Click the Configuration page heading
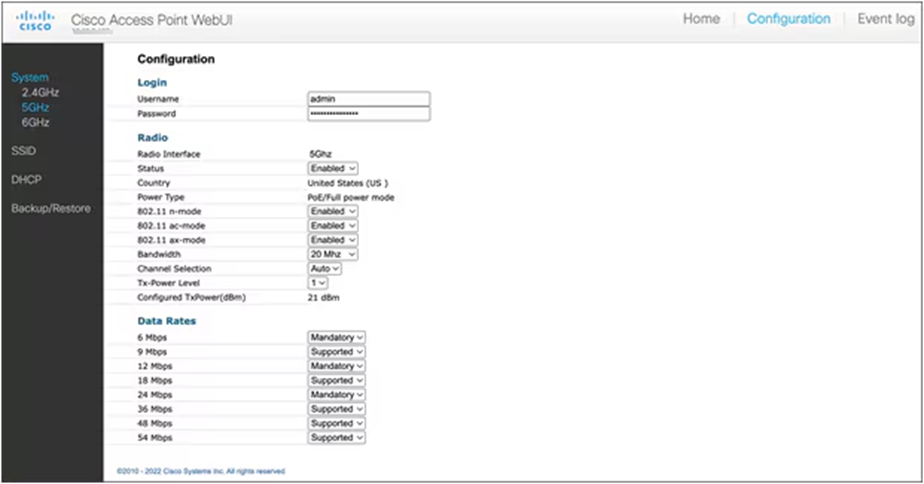 point(176,59)
